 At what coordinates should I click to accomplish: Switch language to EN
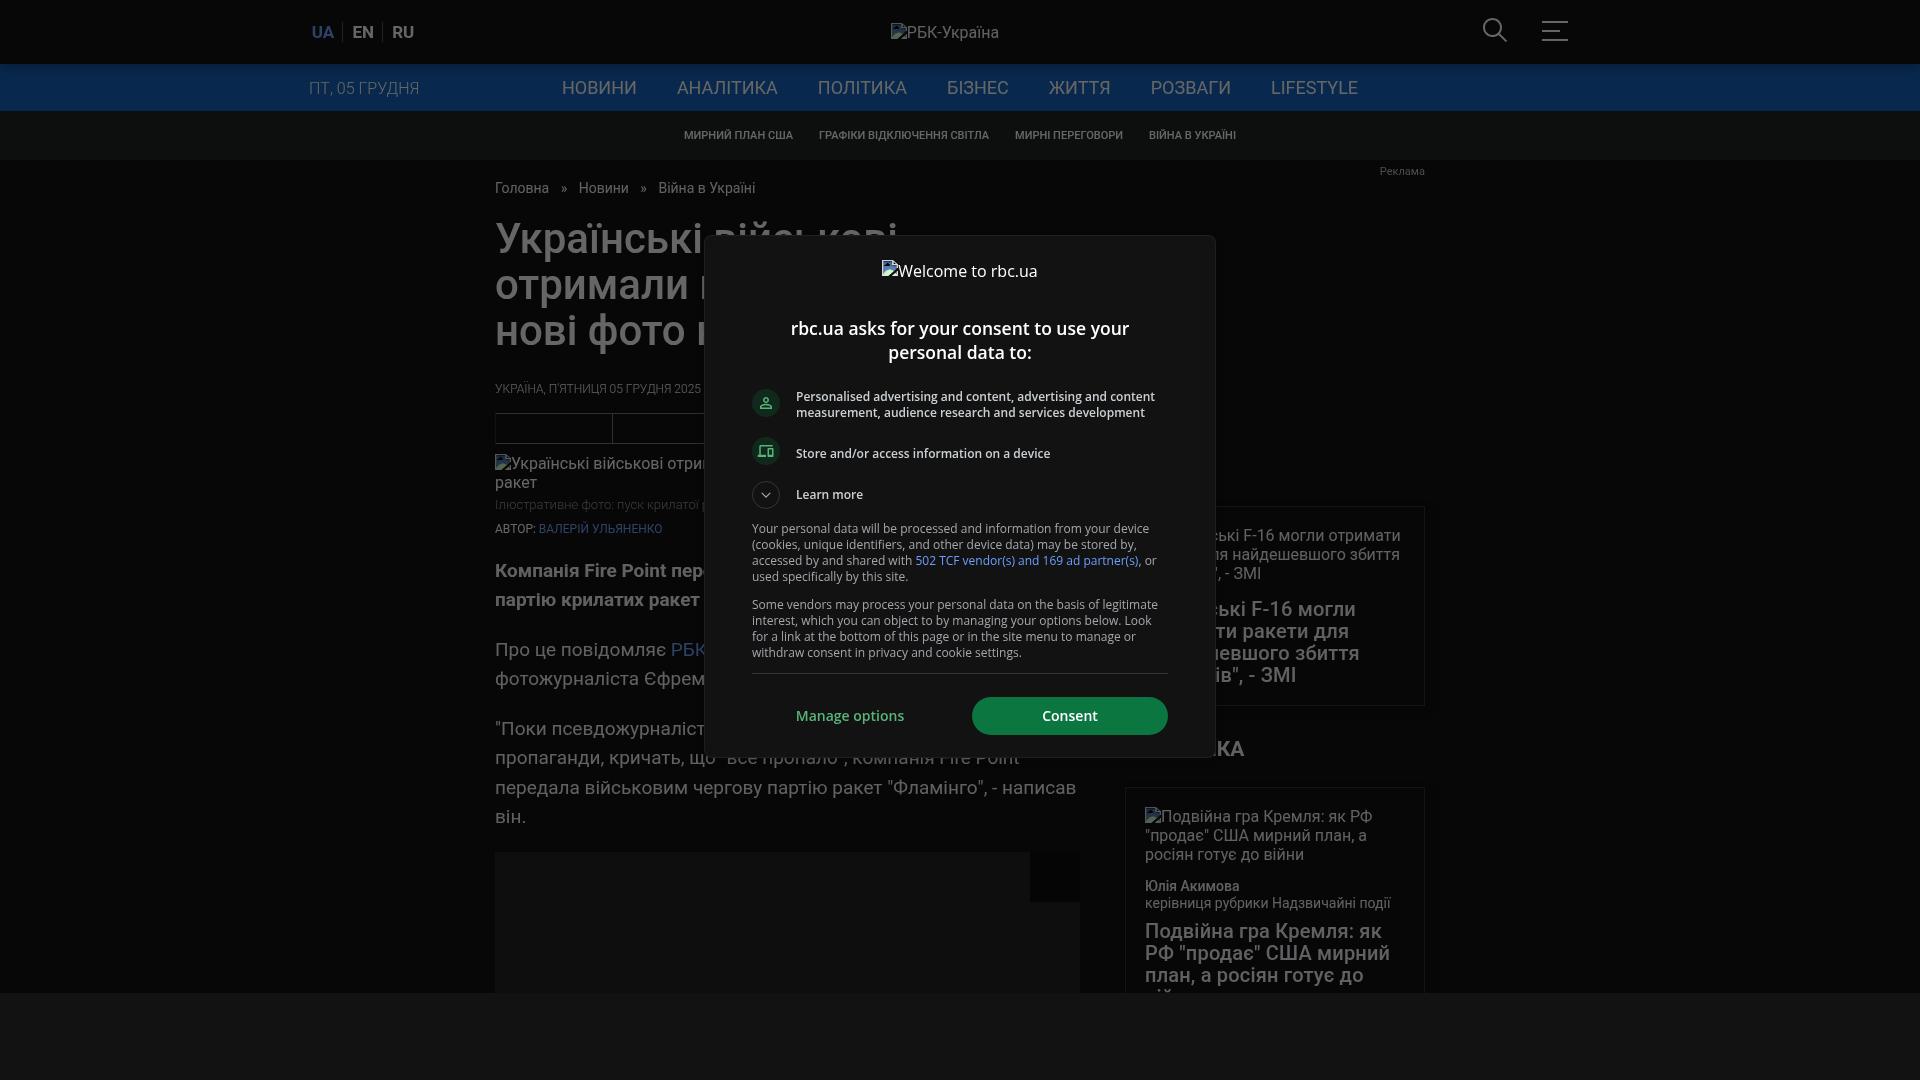[363, 32]
